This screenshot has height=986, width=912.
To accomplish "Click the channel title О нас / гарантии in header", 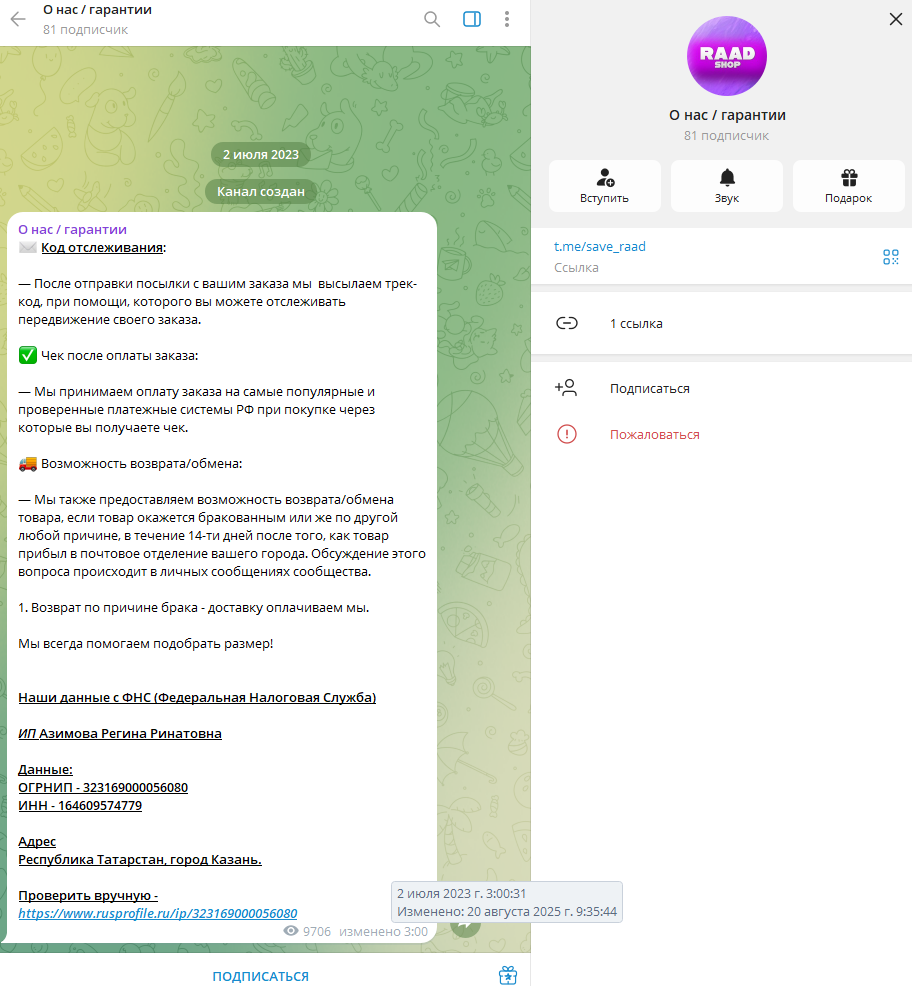I will point(97,10).
